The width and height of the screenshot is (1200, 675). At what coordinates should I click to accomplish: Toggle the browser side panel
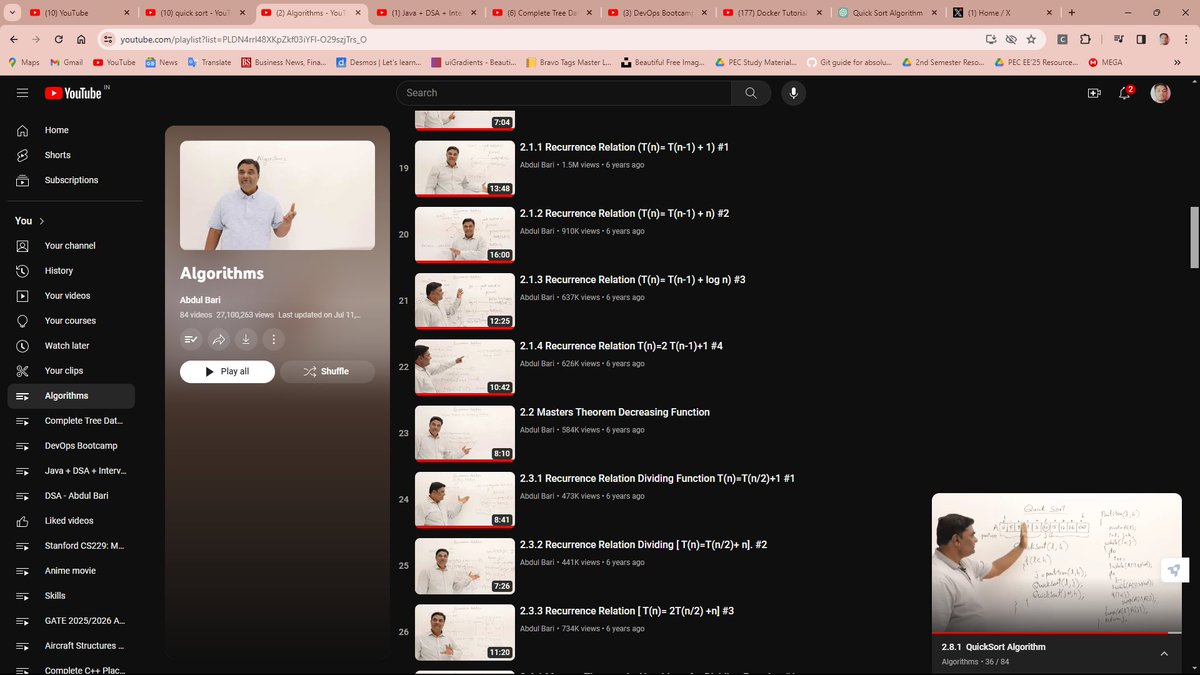pos(1141,39)
